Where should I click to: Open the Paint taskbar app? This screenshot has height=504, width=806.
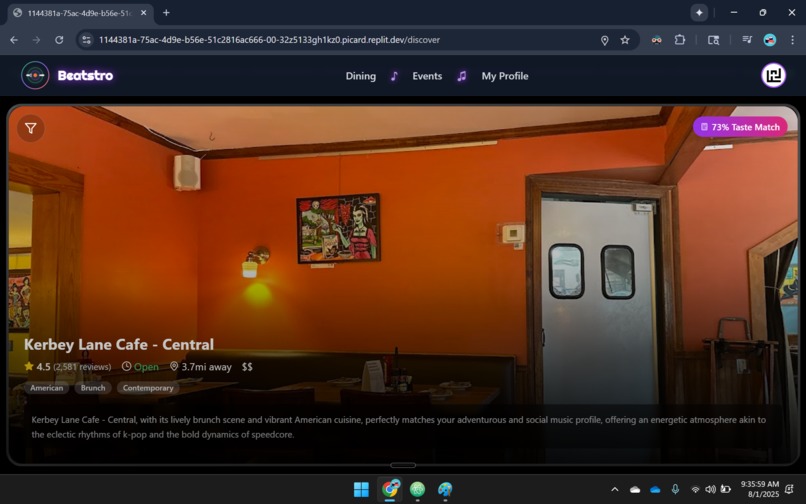(x=445, y=489)
